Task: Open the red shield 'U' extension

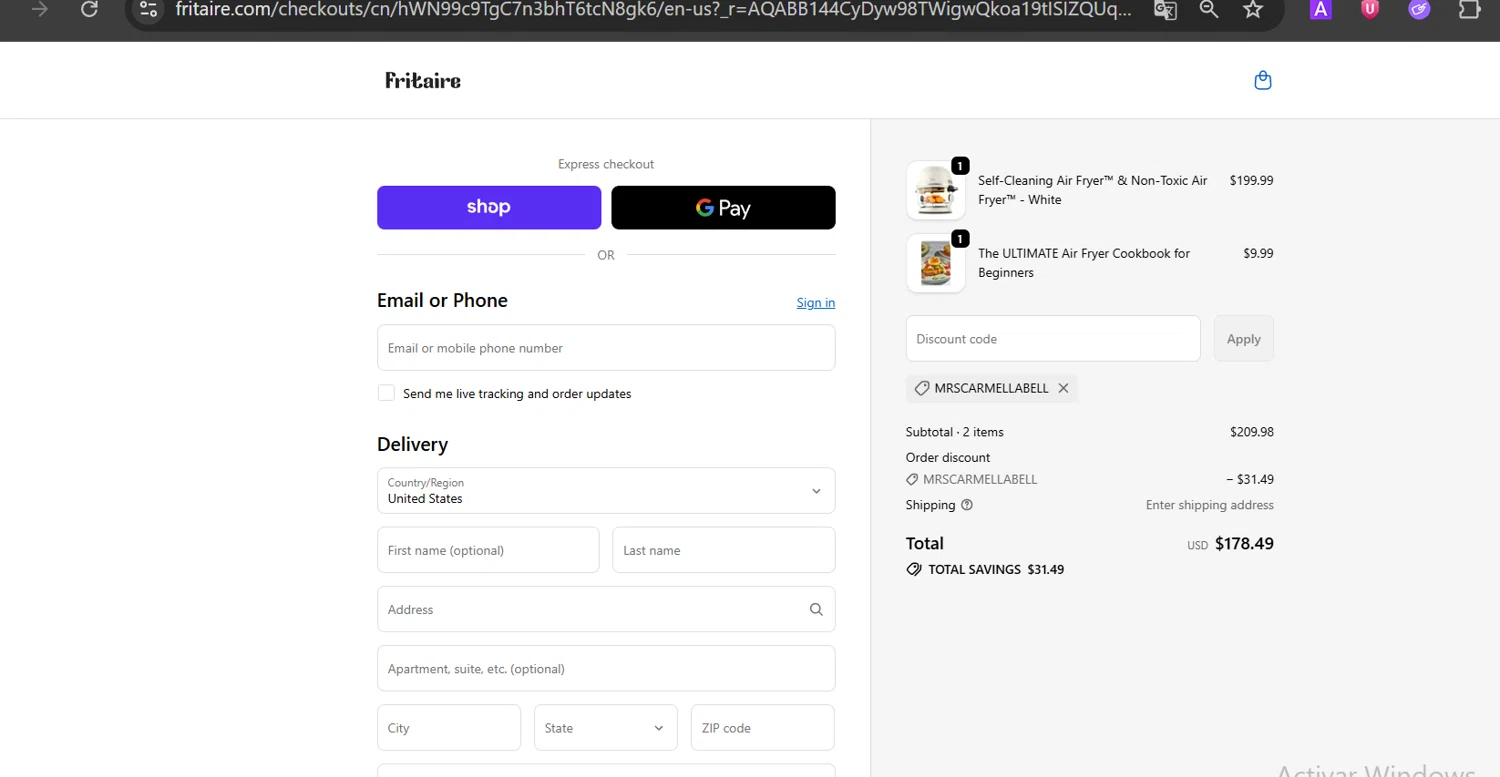Action: (x=1370, y=9)
